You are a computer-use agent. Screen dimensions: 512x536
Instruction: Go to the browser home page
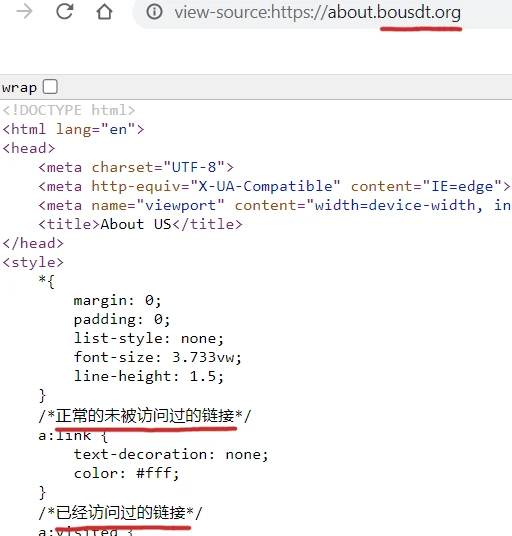(x=104, y=12)
